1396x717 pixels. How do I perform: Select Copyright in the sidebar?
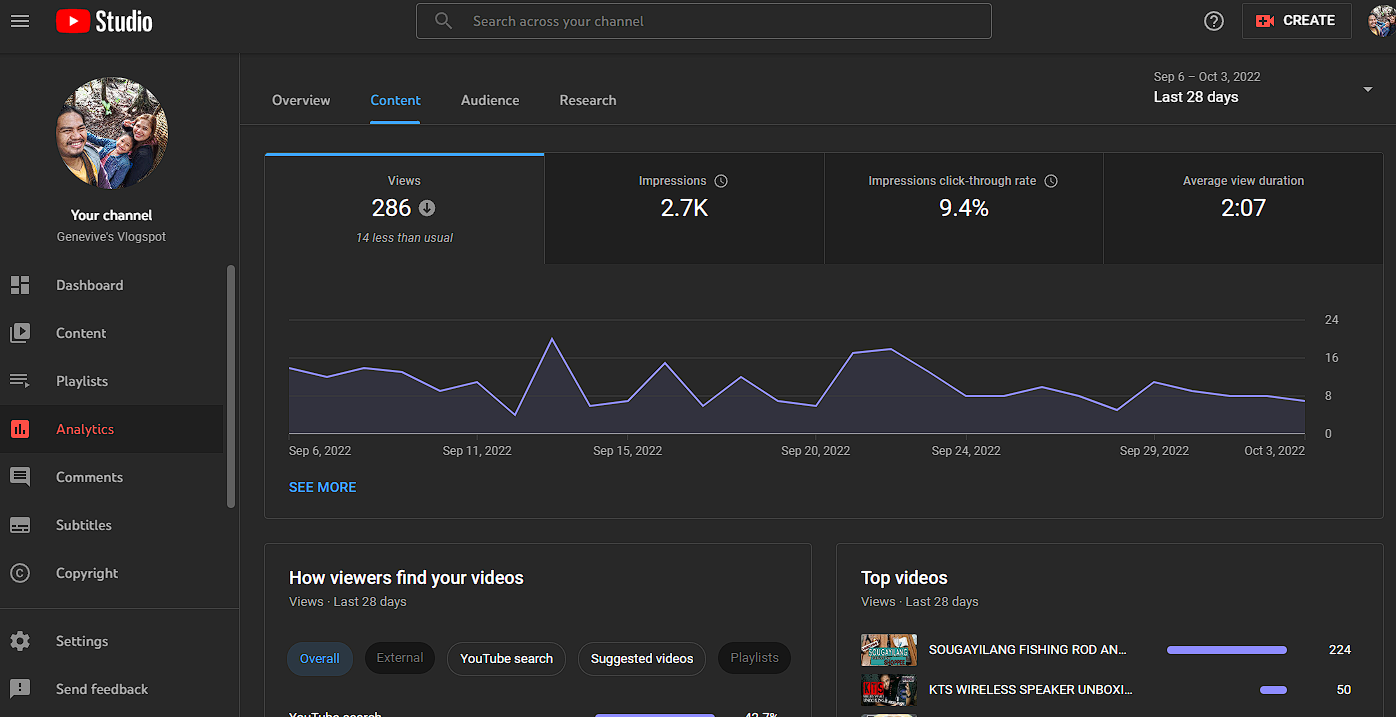coord(112,573)
